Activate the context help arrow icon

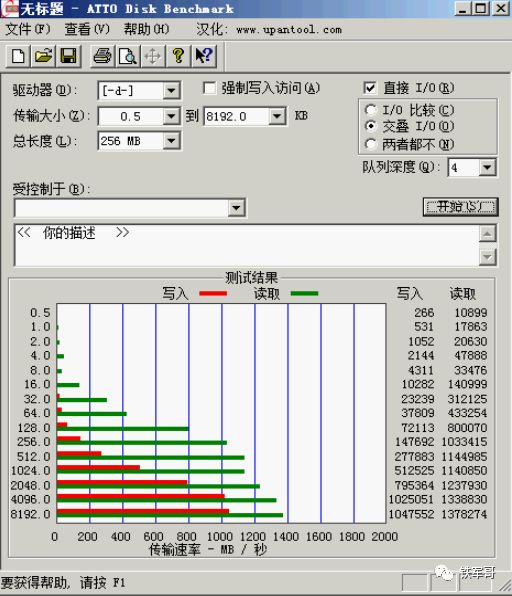click(x=204, y=56)
